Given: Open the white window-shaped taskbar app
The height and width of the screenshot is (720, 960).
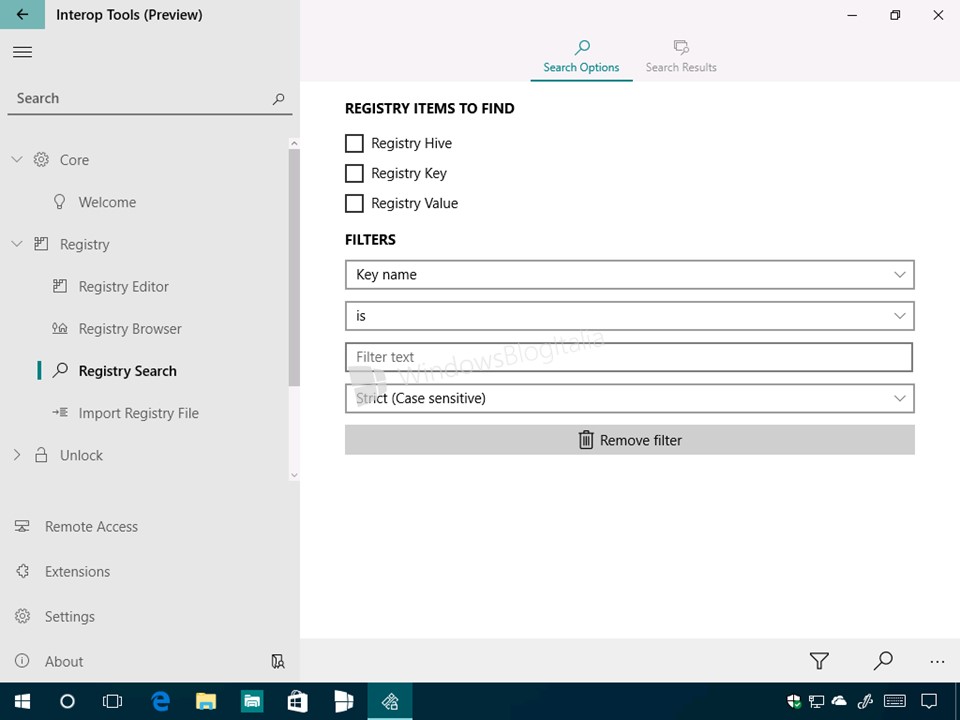Looking at the screenshot, I should 343,702.
